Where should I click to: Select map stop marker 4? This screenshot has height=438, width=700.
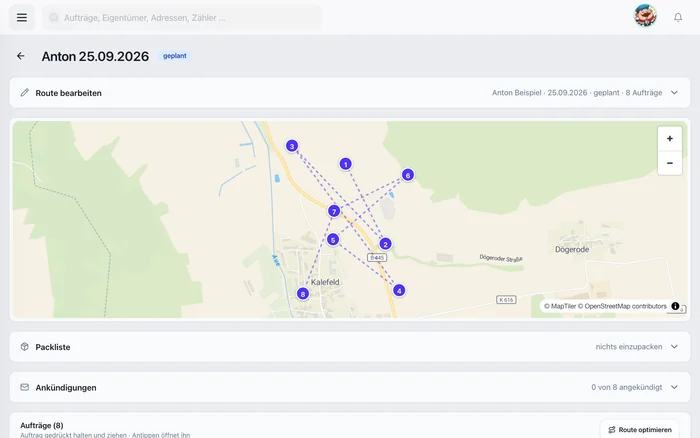click(x=399, y=291)
